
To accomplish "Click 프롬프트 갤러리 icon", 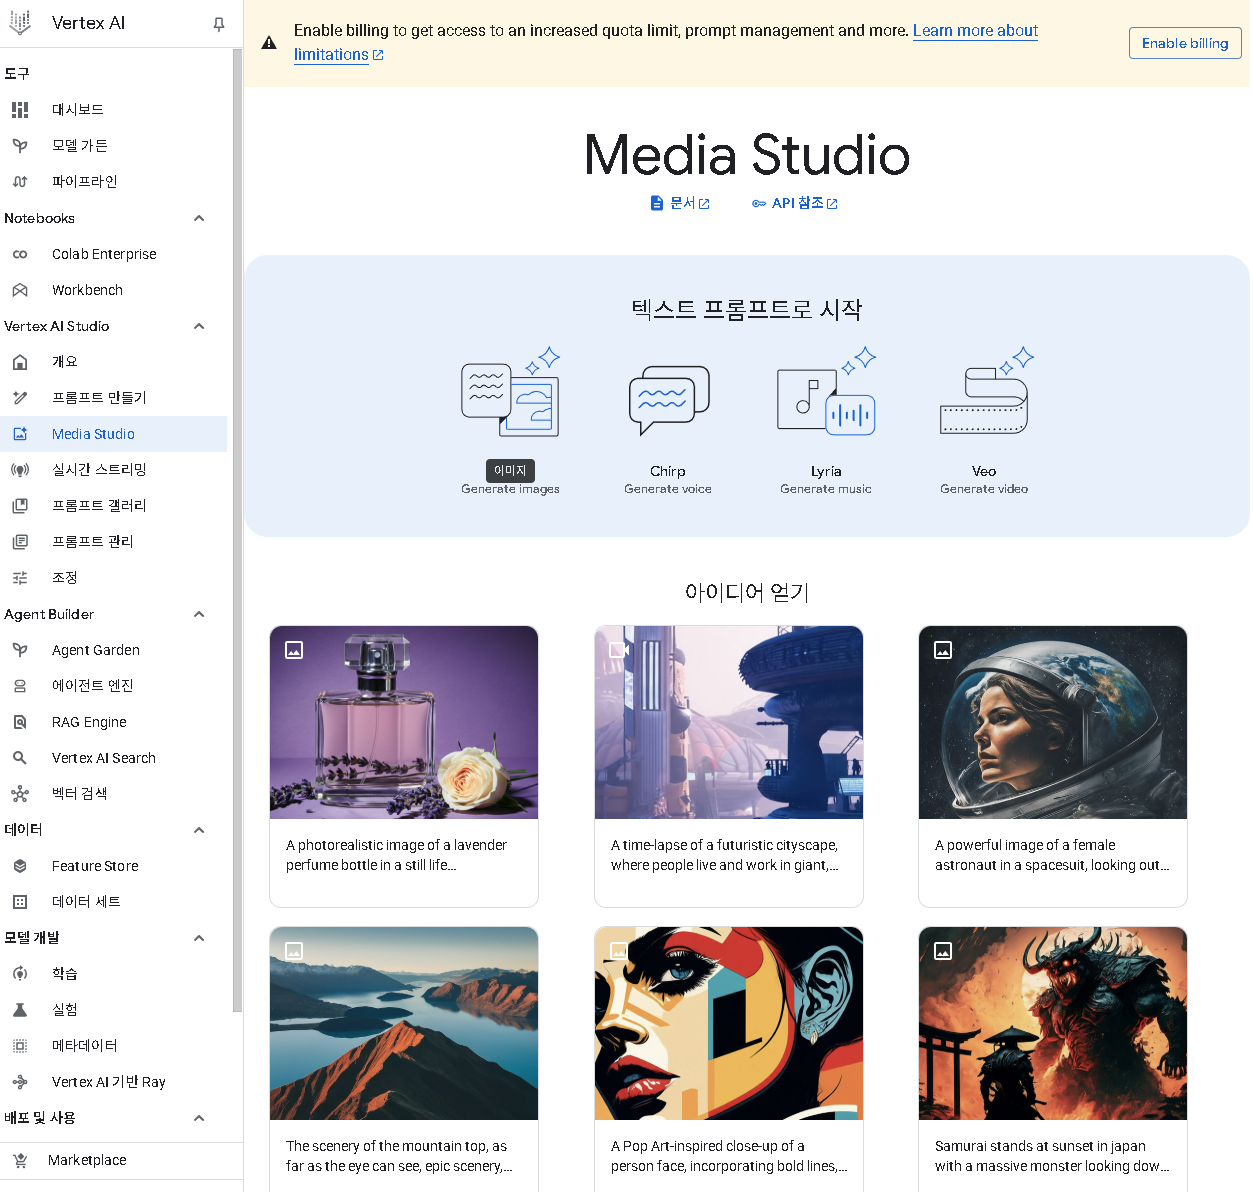I will coord(20,506).
